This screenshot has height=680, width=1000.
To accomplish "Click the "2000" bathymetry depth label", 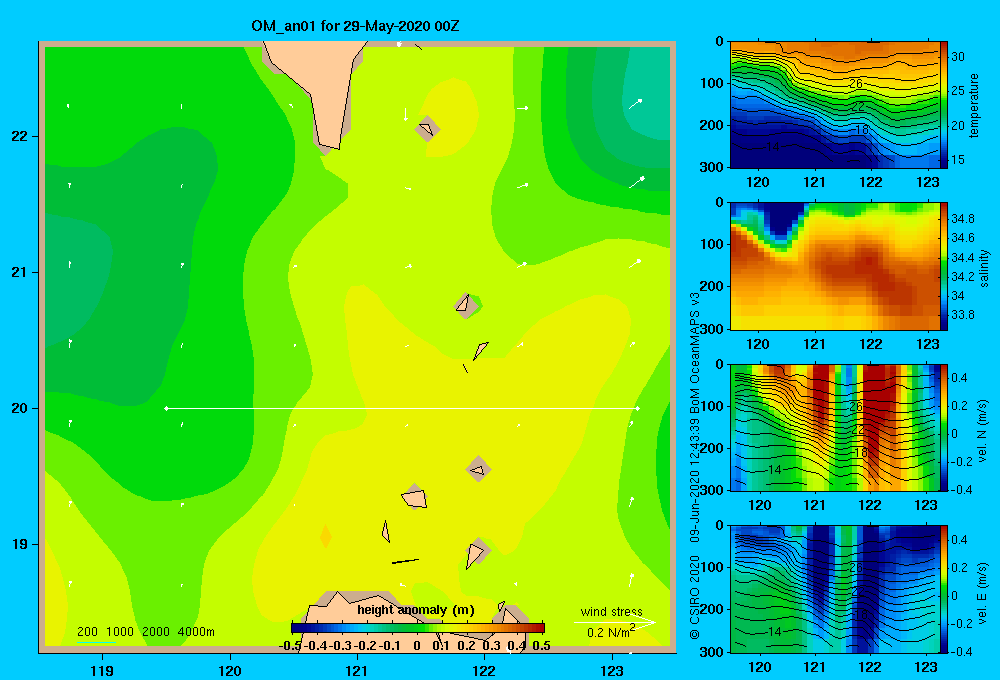I will 156,632.
